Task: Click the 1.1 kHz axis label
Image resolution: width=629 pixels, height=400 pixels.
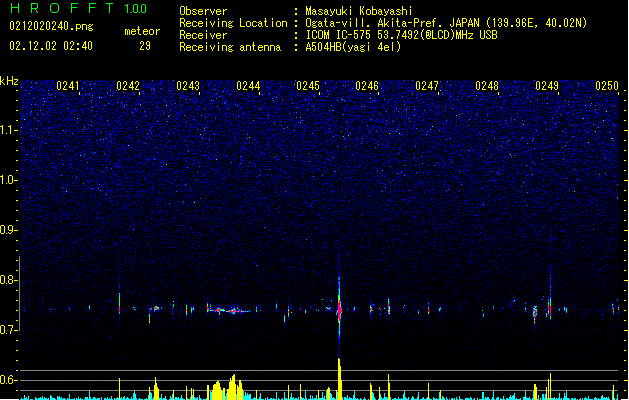Action: point(9,130)
